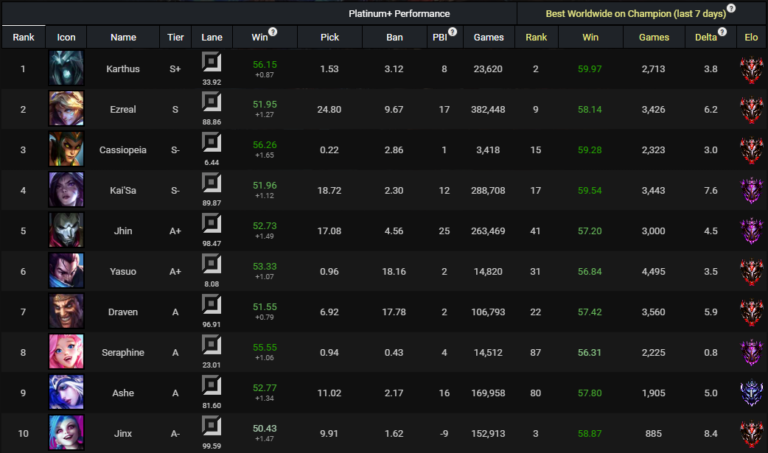Screen dimensions: 768x453
Task: Click help icon next to Win header
Action: click(x=273, y=33)
